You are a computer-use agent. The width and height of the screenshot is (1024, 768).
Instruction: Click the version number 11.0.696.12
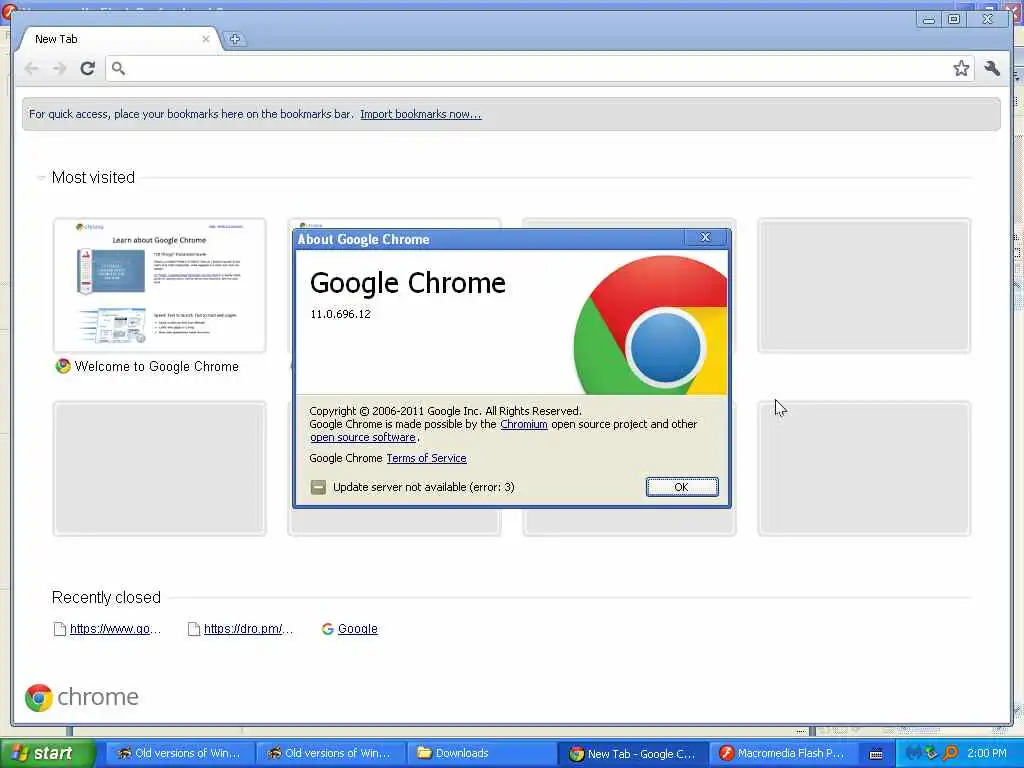tap(340, 314)
